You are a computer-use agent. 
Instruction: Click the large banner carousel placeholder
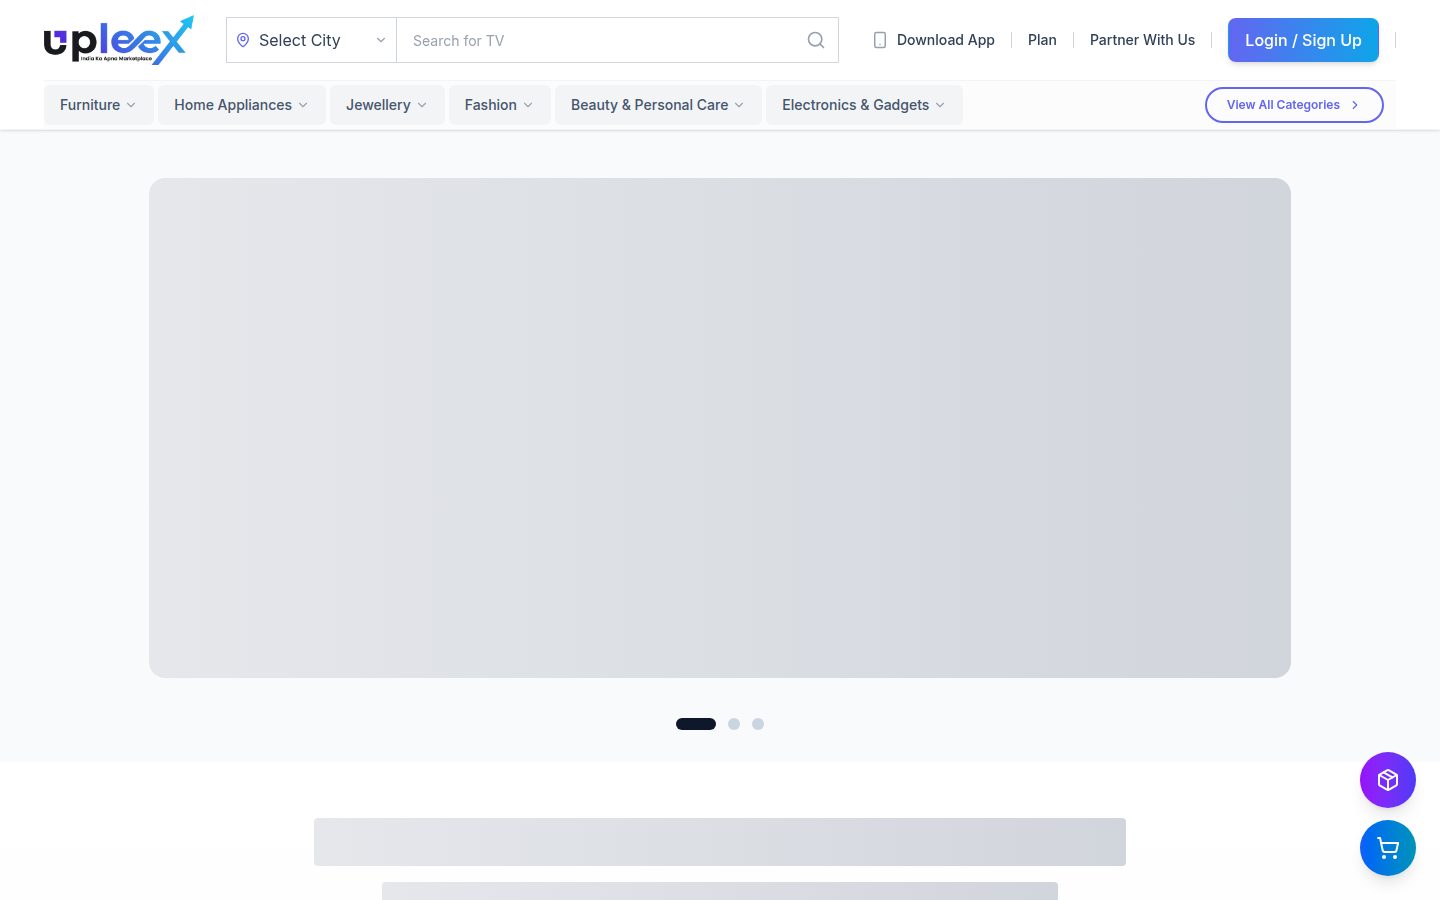tap(720, 428)
